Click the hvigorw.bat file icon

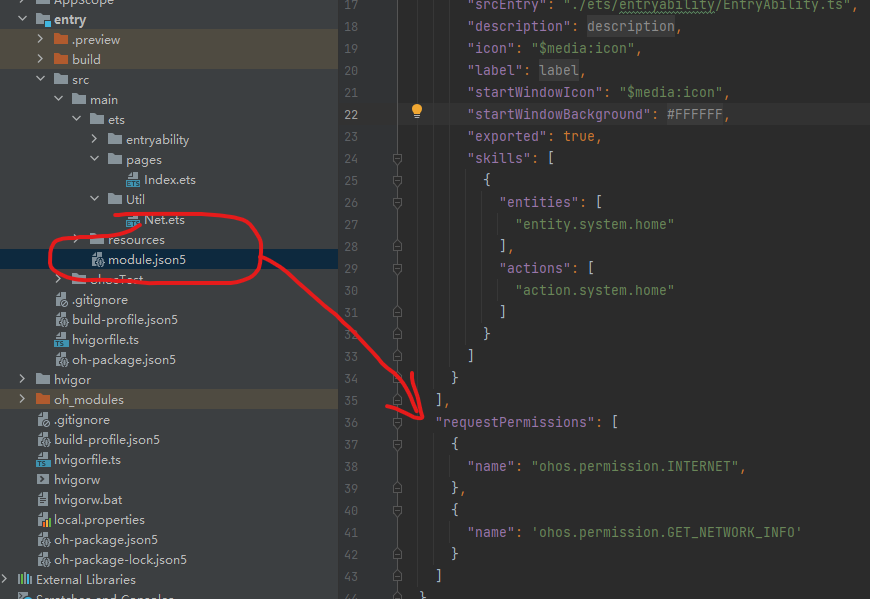44,500
